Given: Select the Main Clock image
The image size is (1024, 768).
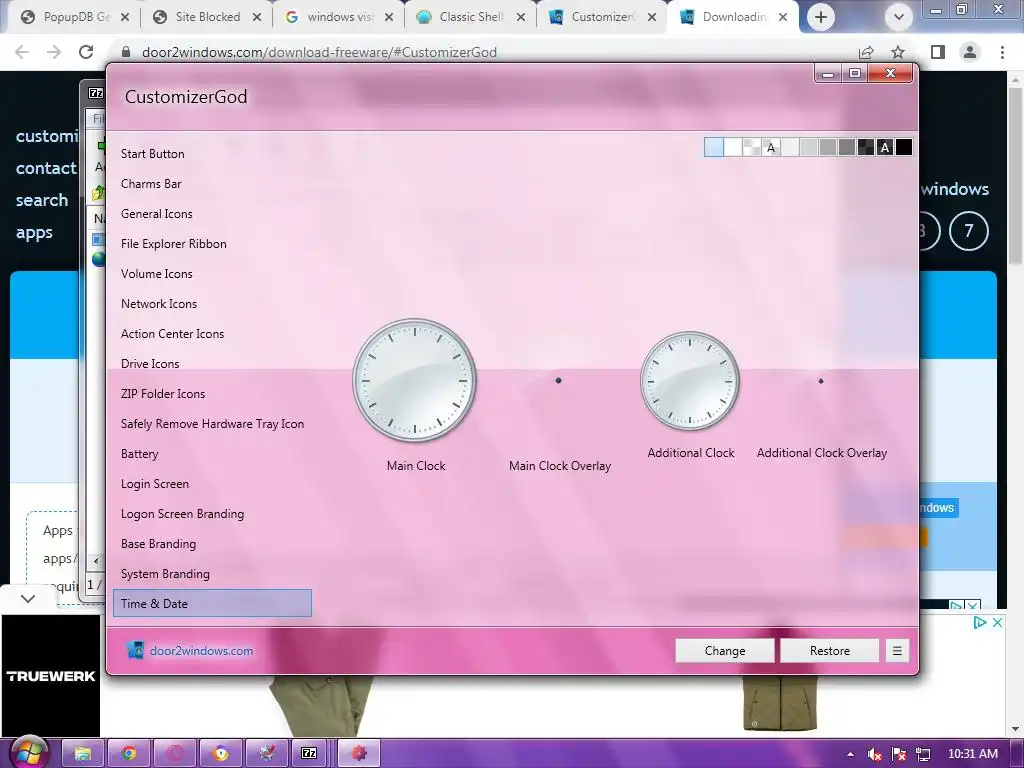Looking at the screenshot, I should click(415, 380).
